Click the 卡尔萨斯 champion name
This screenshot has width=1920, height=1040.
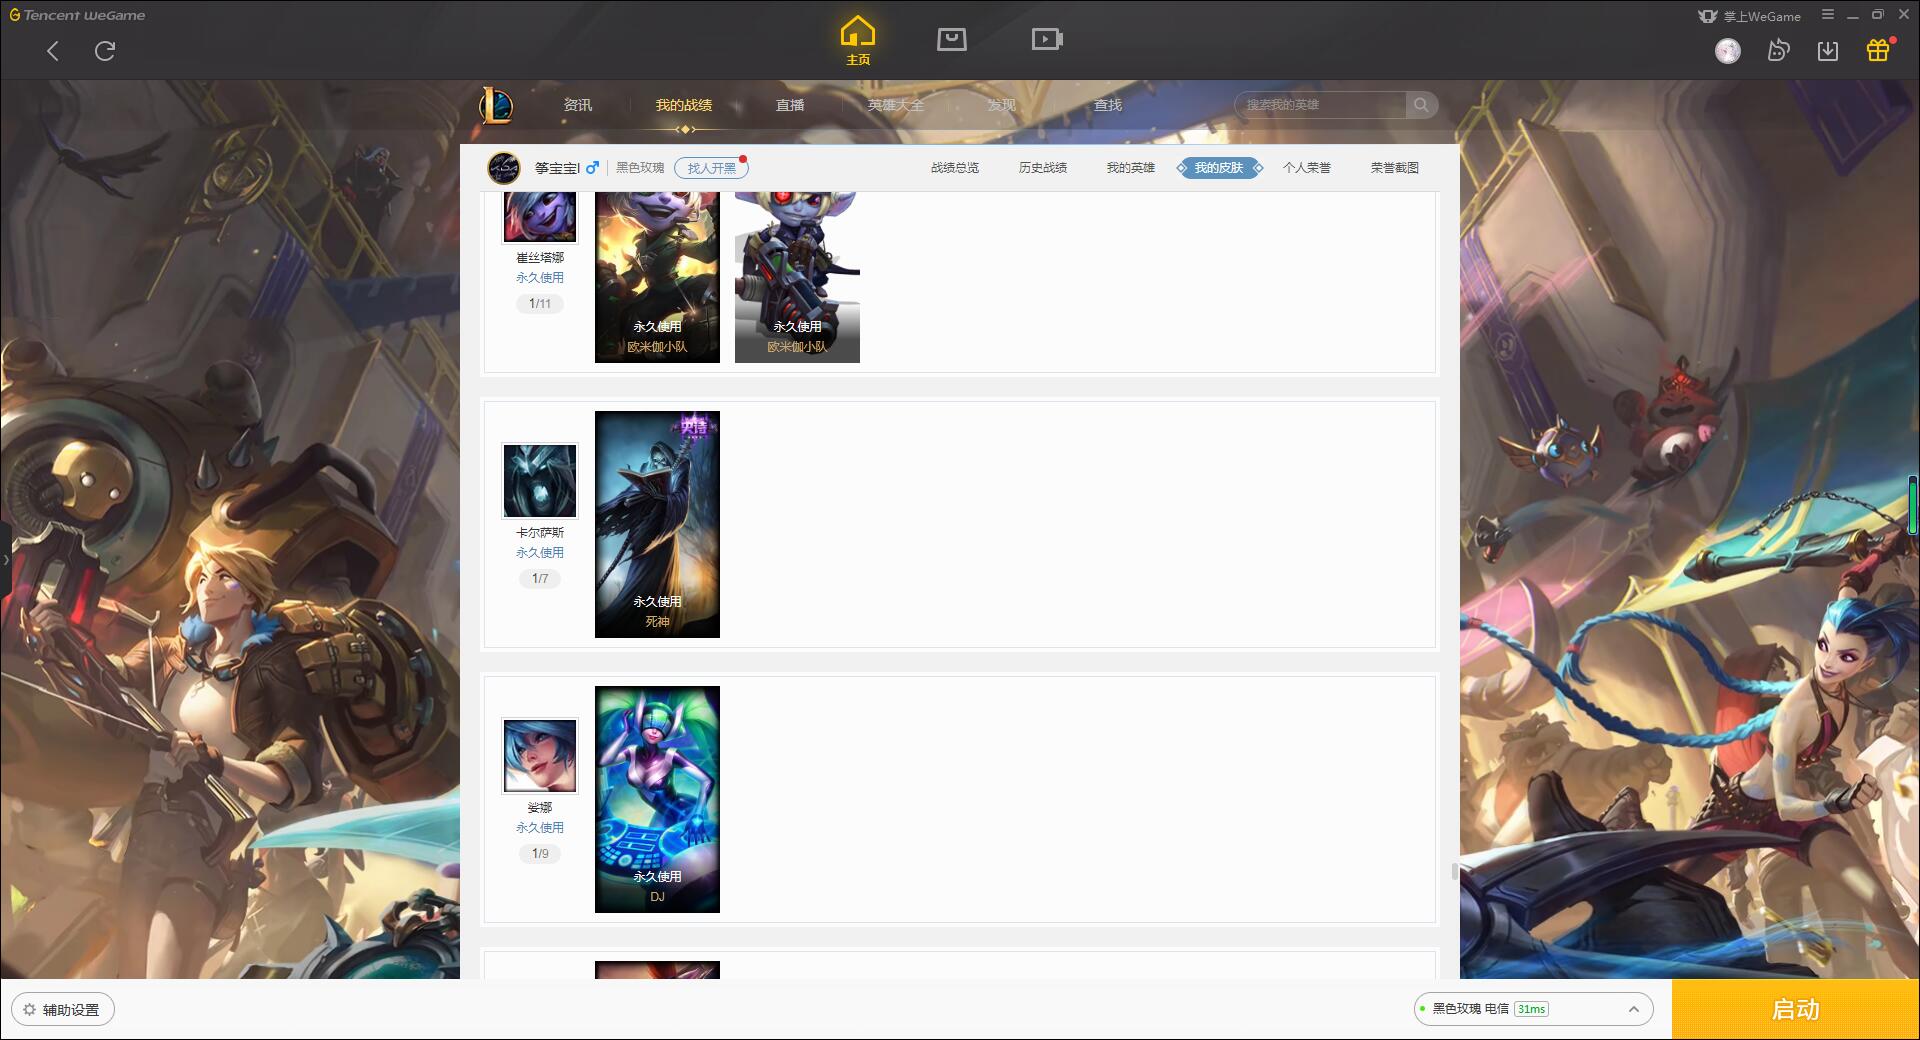point(540,533)
